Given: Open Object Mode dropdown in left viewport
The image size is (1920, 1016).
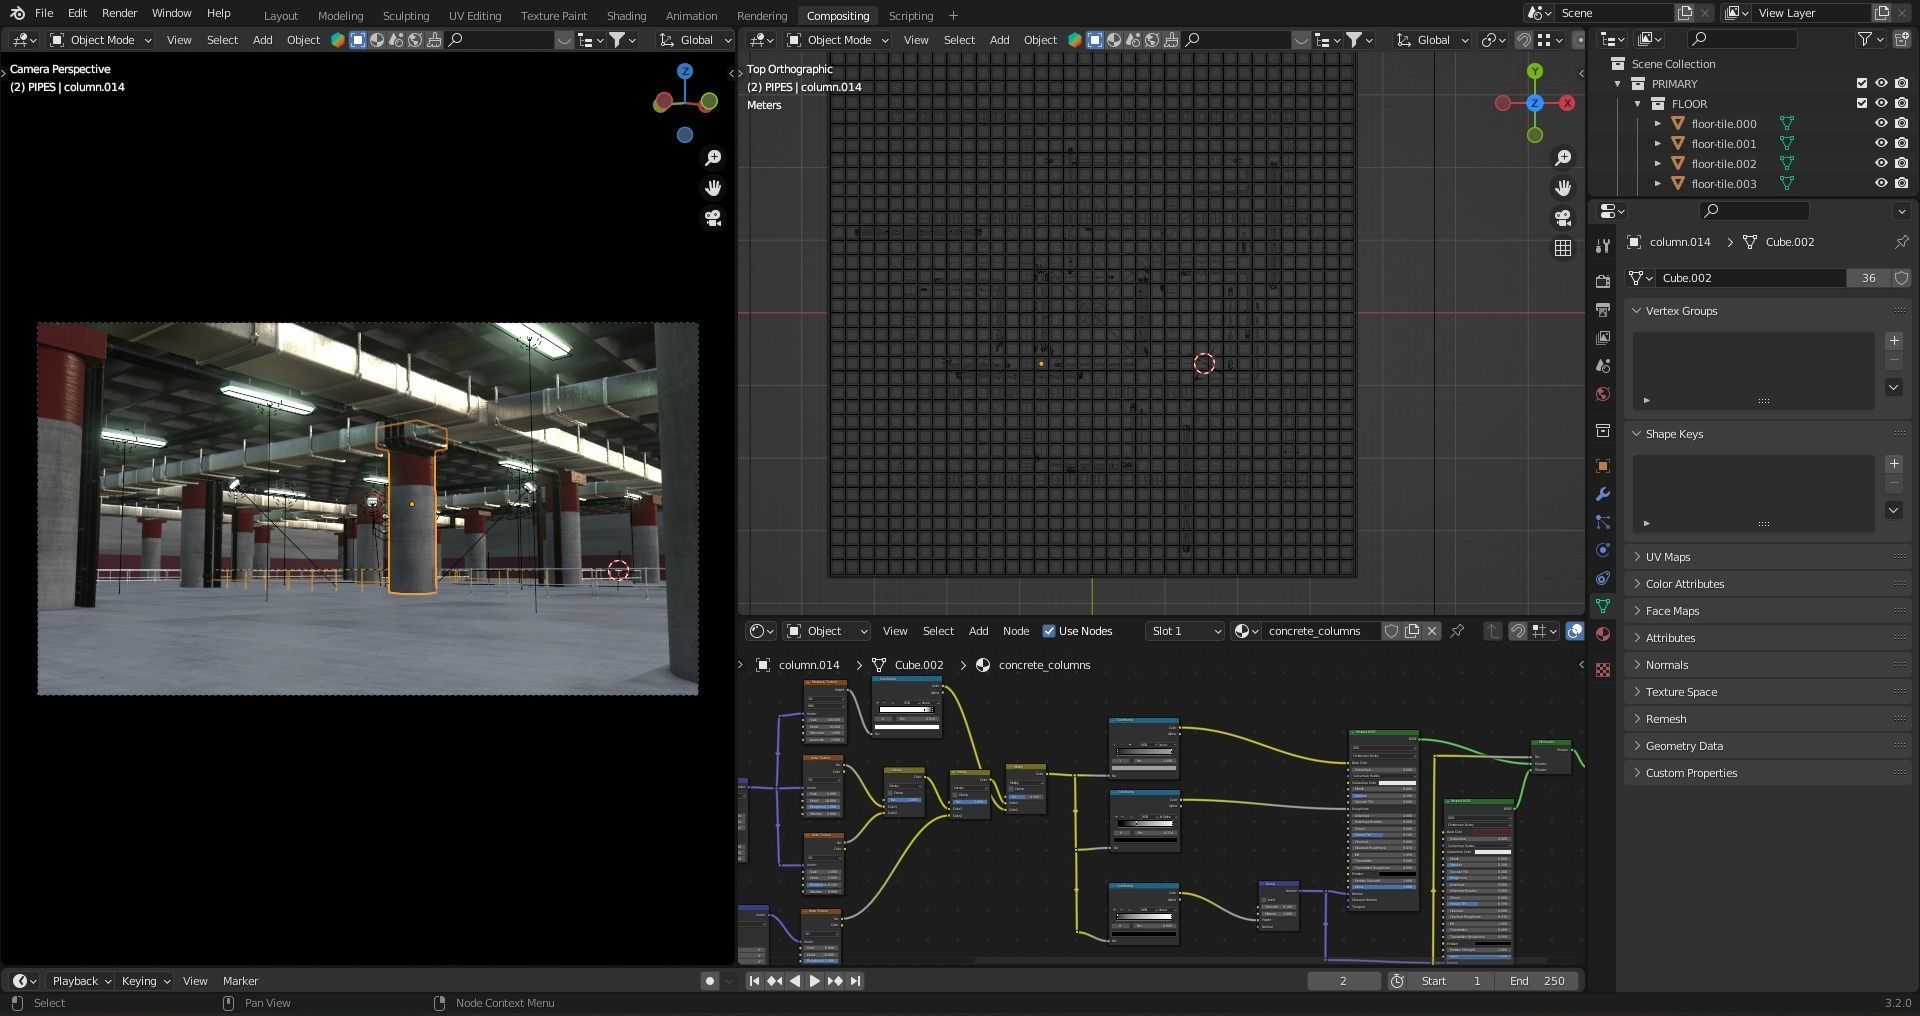Looking at the screenshot, I should tap(100, 40).
